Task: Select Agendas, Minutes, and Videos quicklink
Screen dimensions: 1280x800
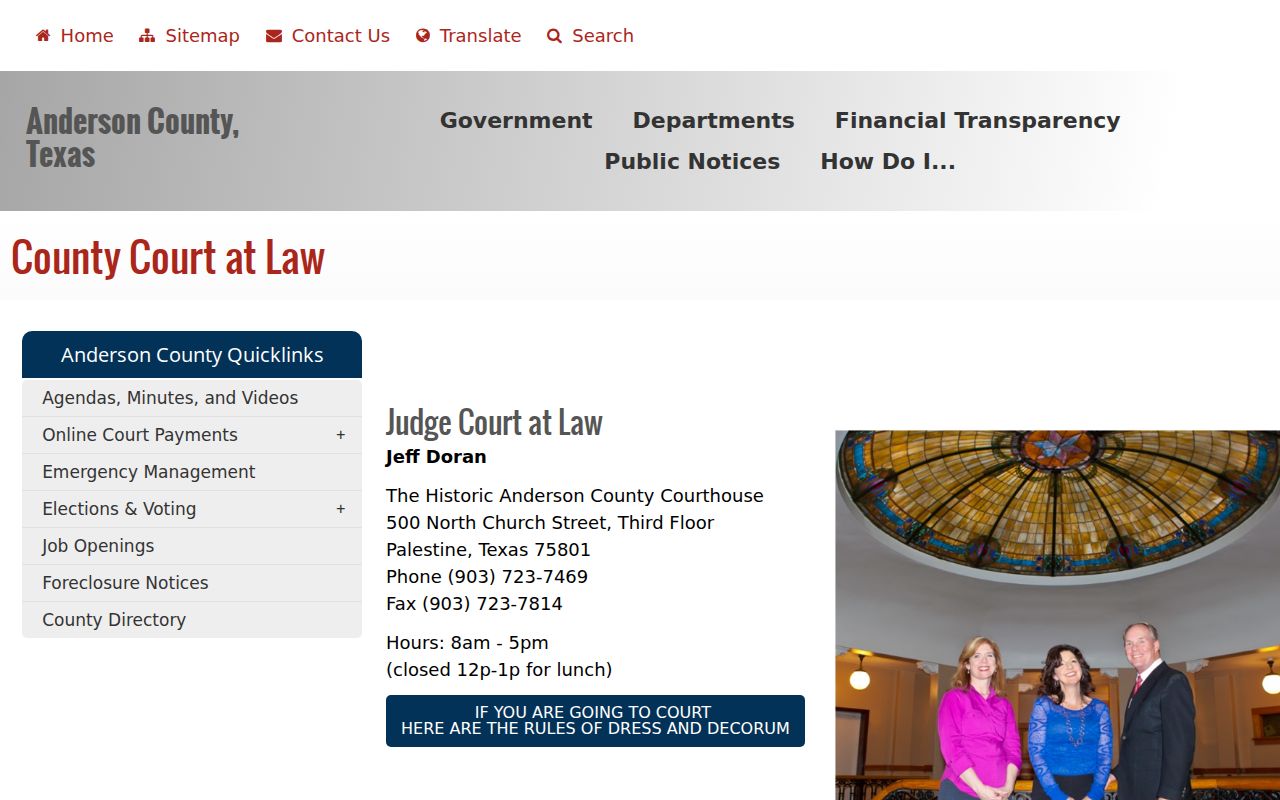Action: pos(192,398)
